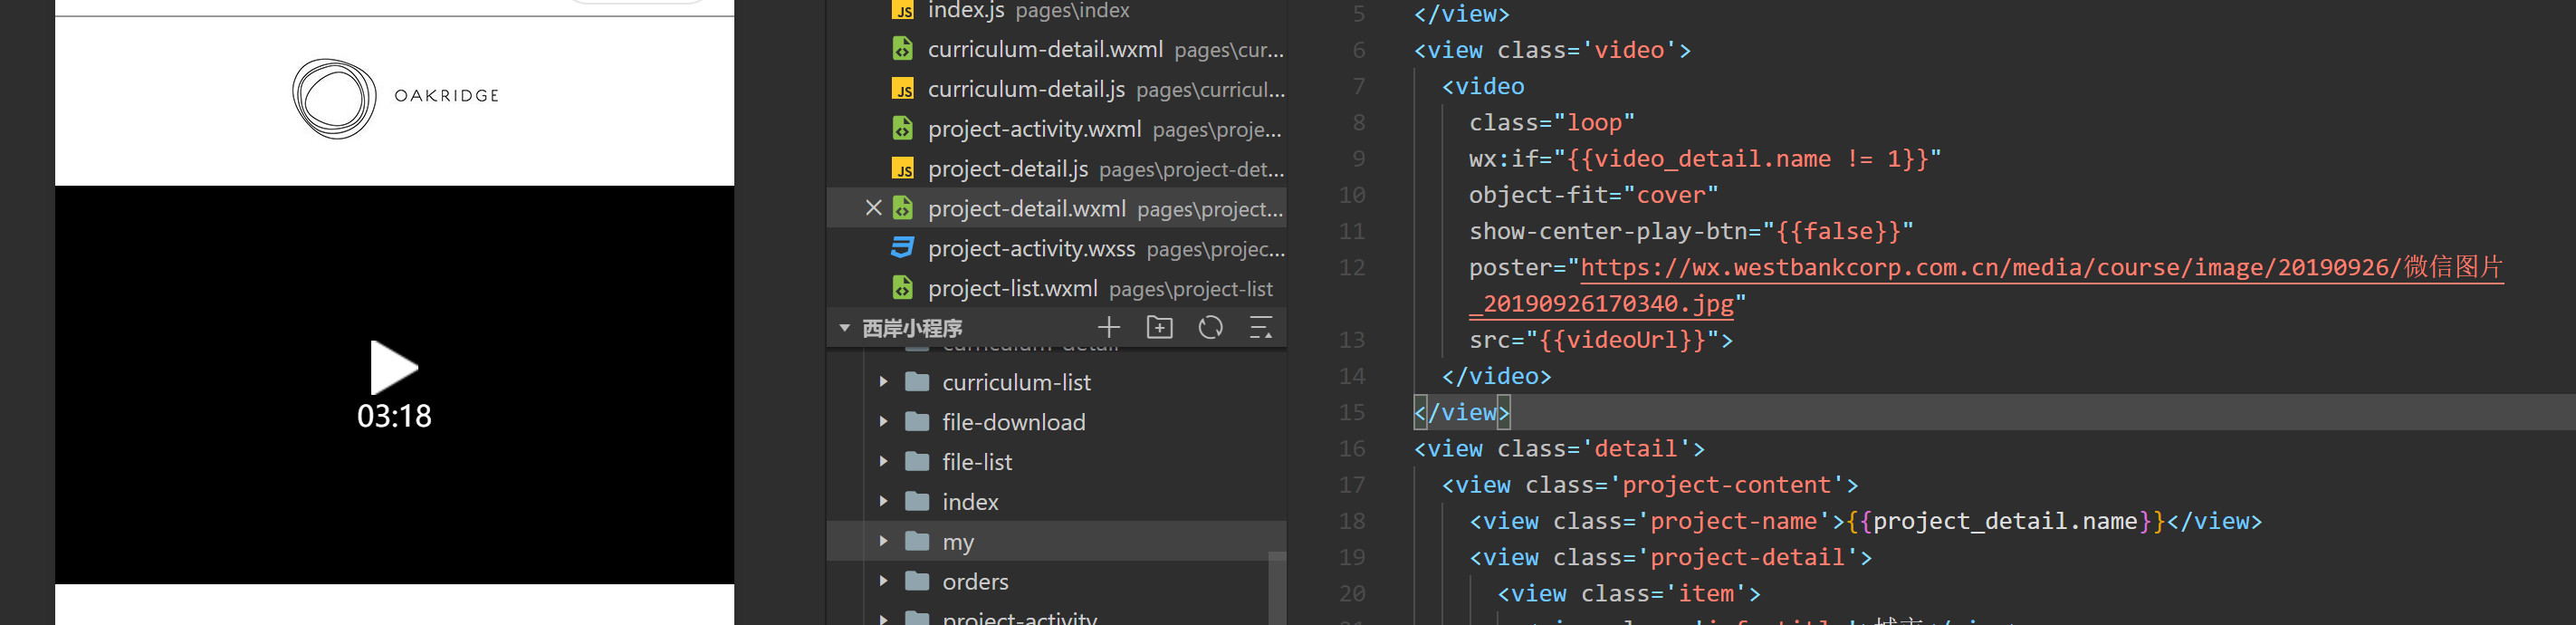Click the show-center-play-btn attribute line
The image size is (2576, 625).
click(x=1690, y=231)
